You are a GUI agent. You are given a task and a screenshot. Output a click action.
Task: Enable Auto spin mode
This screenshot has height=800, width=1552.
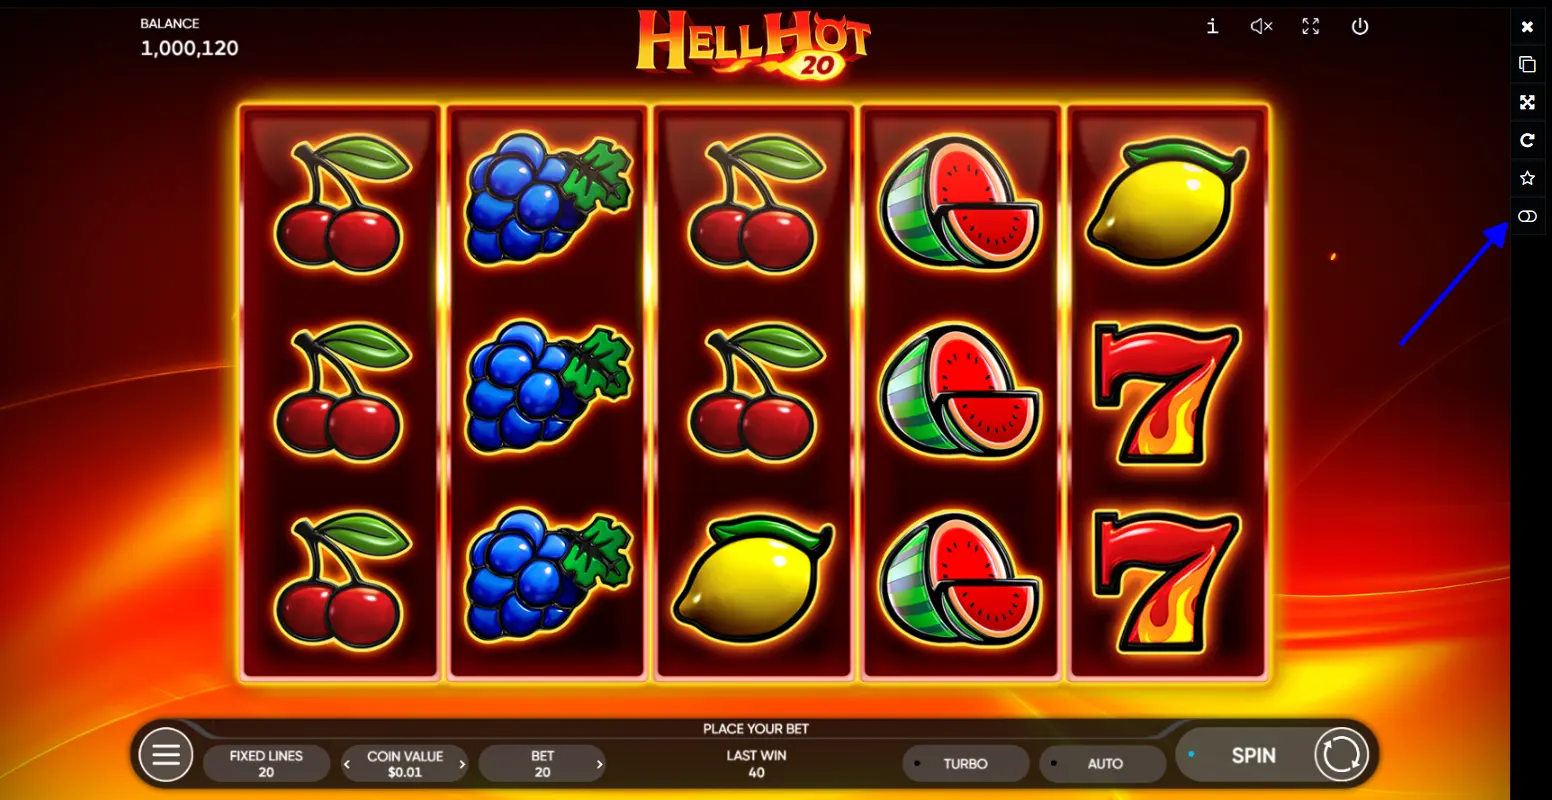coord(1103,764)
